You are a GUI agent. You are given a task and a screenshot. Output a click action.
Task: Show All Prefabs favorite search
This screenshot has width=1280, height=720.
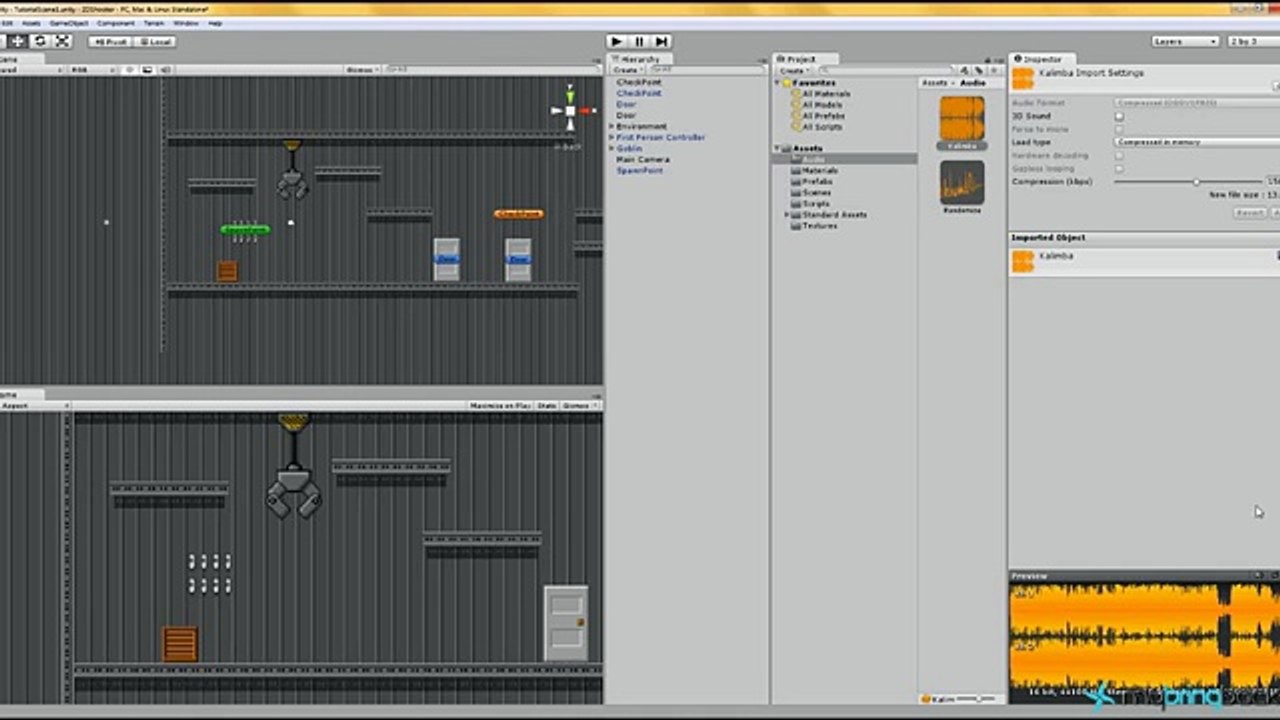point(823,116)
